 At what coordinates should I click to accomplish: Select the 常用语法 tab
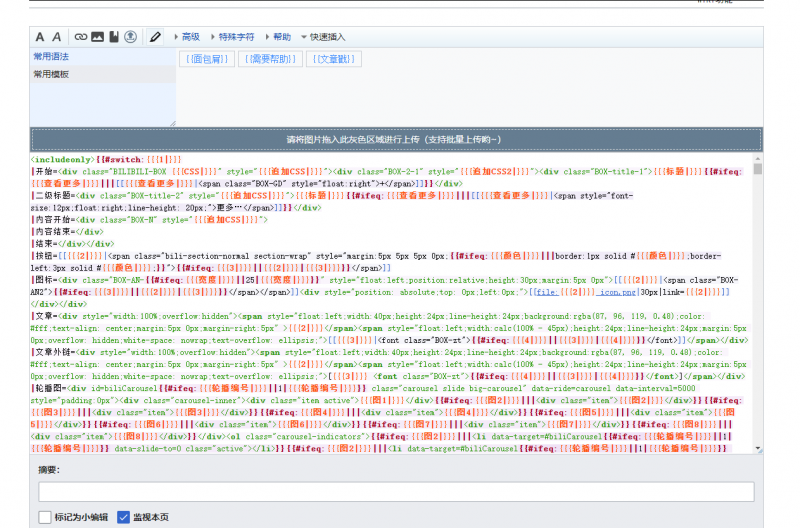pos(51,57)
